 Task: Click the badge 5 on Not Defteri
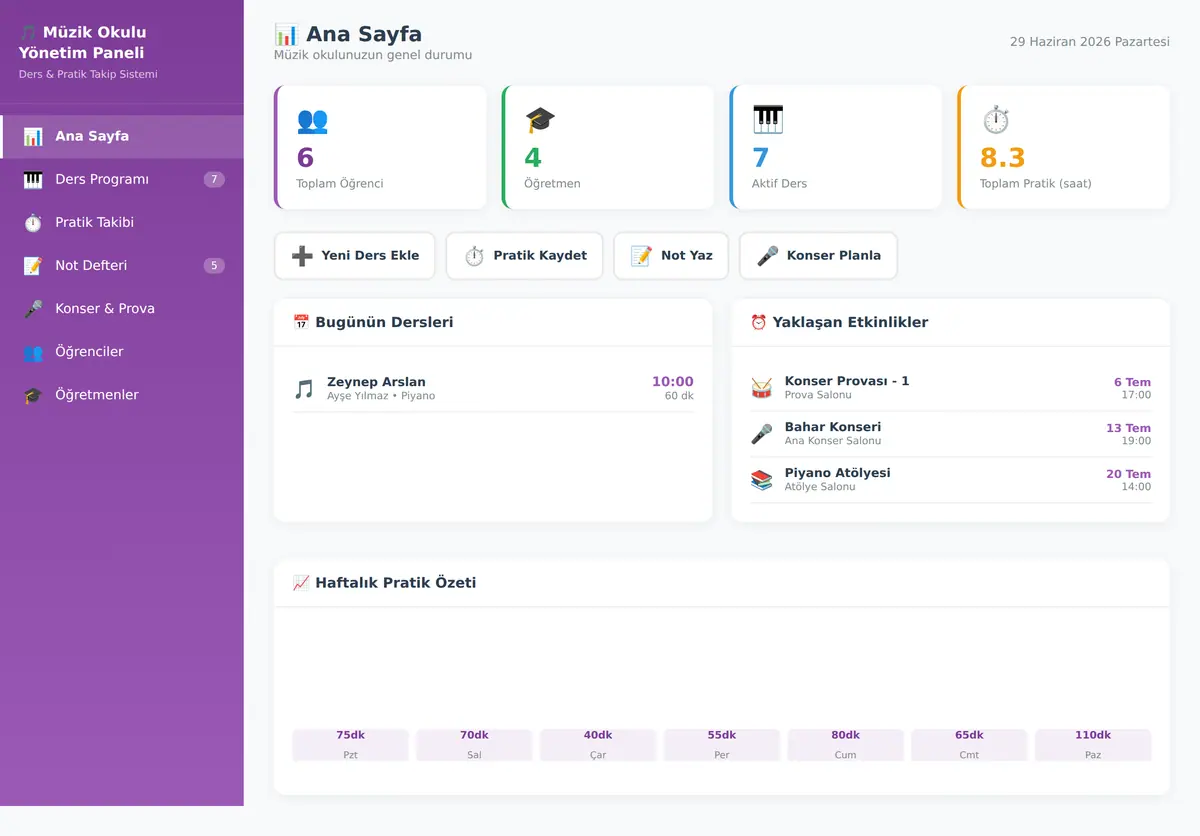point(214,266)
